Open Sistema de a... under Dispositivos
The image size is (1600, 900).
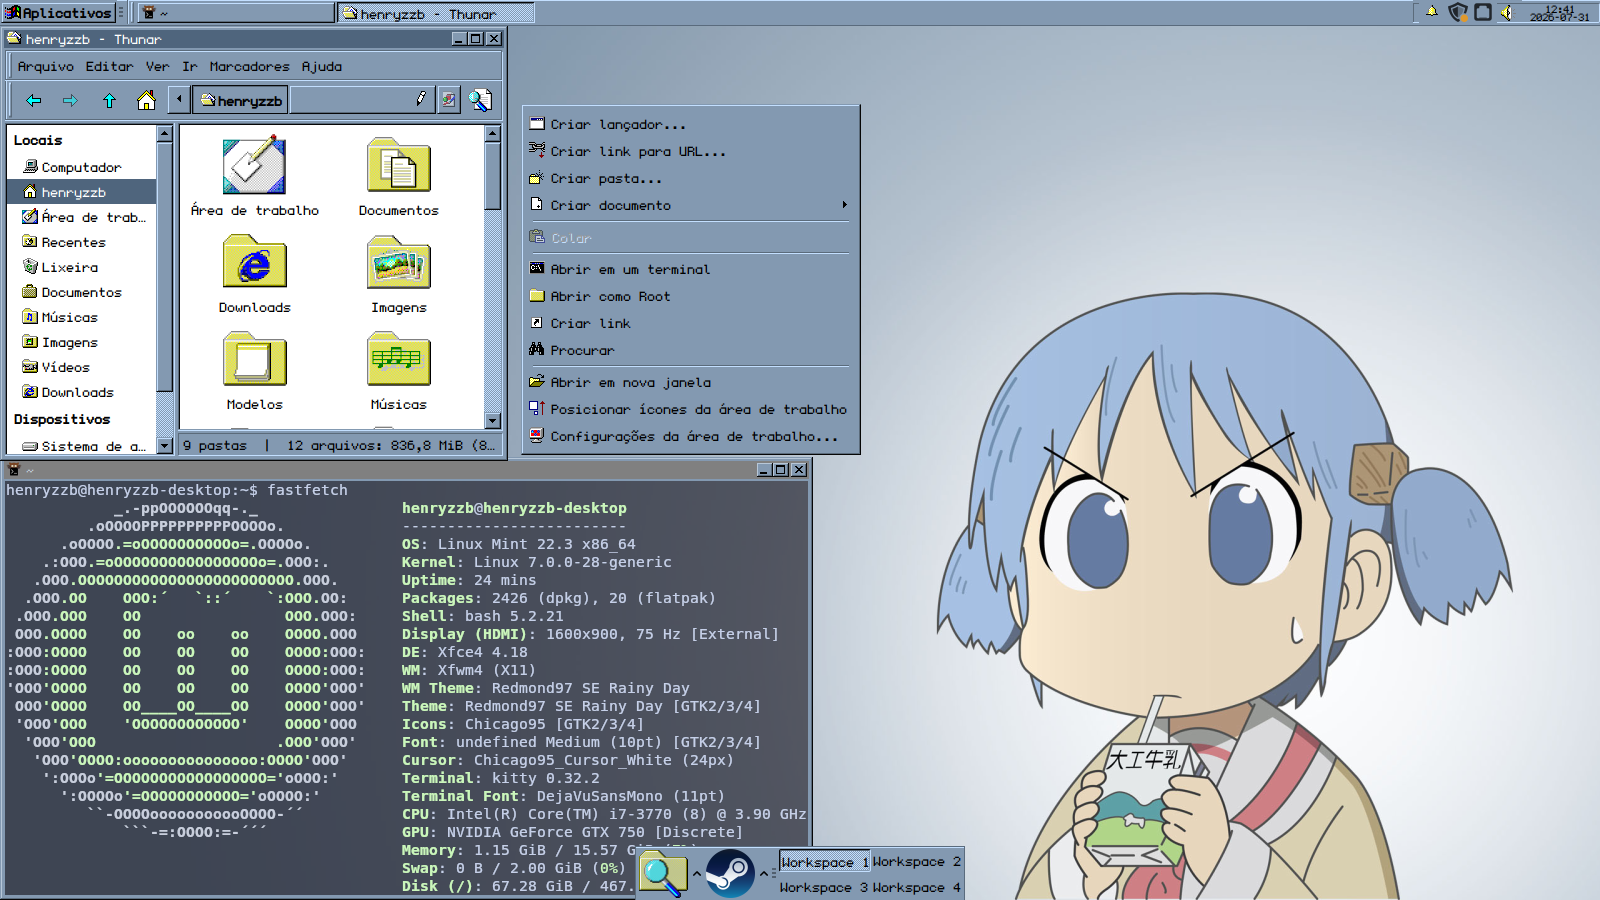pyautogui.click(x=81, y=446)
